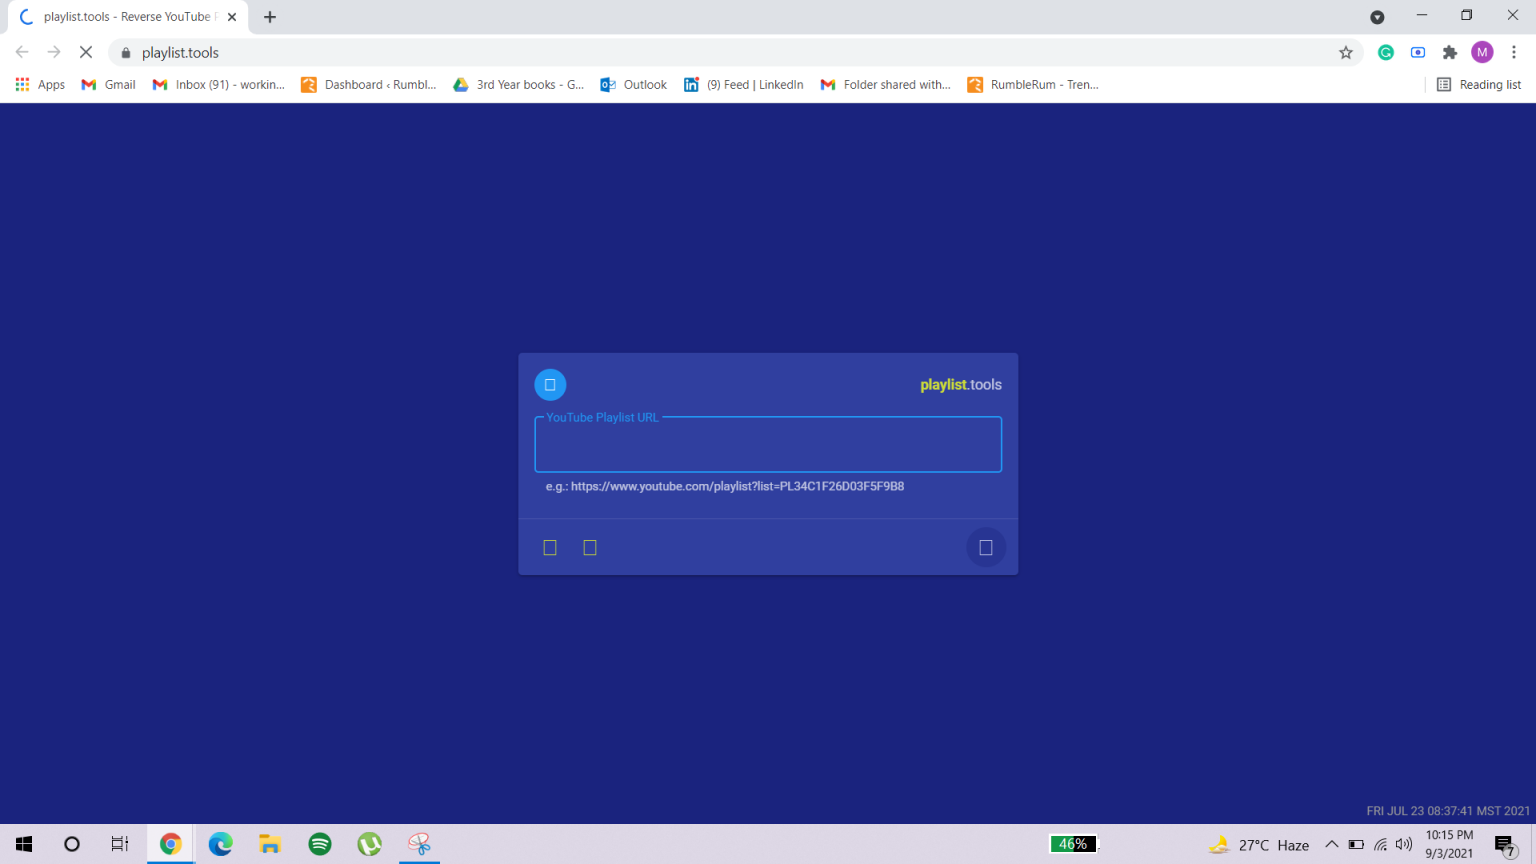
Task: Click the blue round icon in card
Action: (550, 385)
